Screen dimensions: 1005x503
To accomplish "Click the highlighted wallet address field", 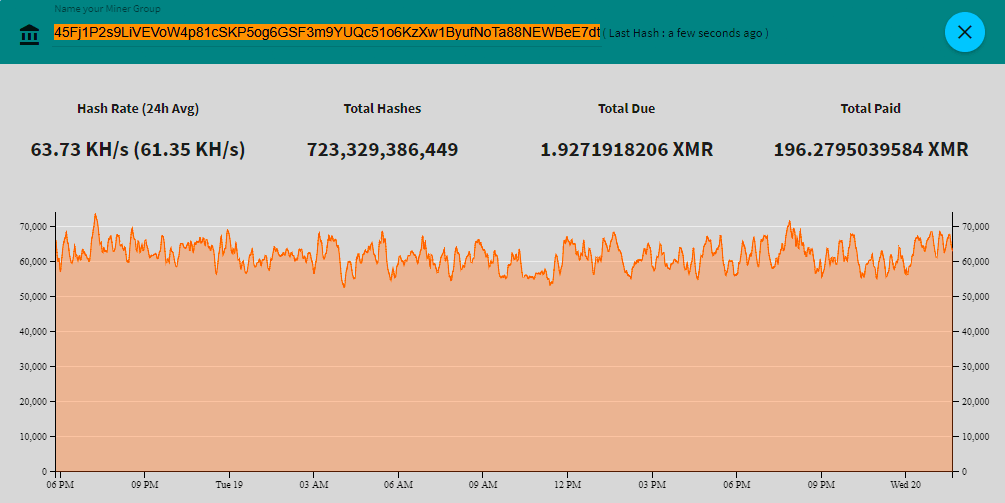I will coord(326,32).
